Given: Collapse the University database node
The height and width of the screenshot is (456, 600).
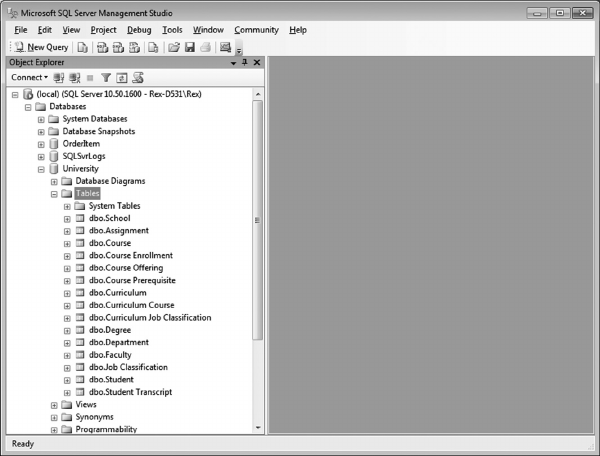Looking at the screenshot, I should (41, 169).
